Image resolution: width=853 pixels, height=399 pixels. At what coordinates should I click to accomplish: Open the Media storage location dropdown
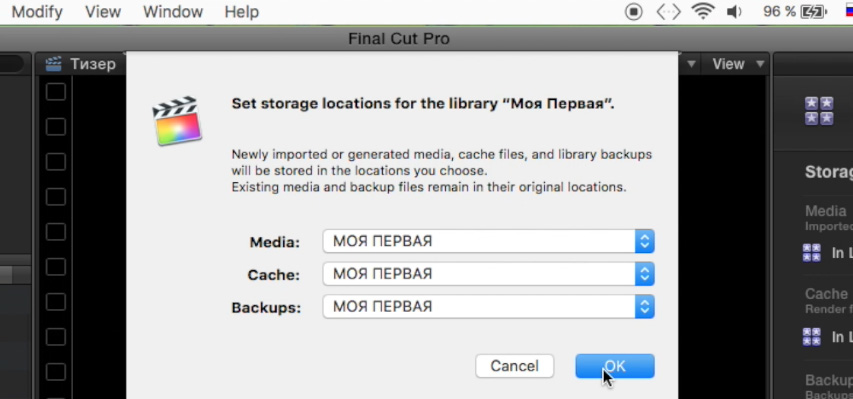click(489, 241)
